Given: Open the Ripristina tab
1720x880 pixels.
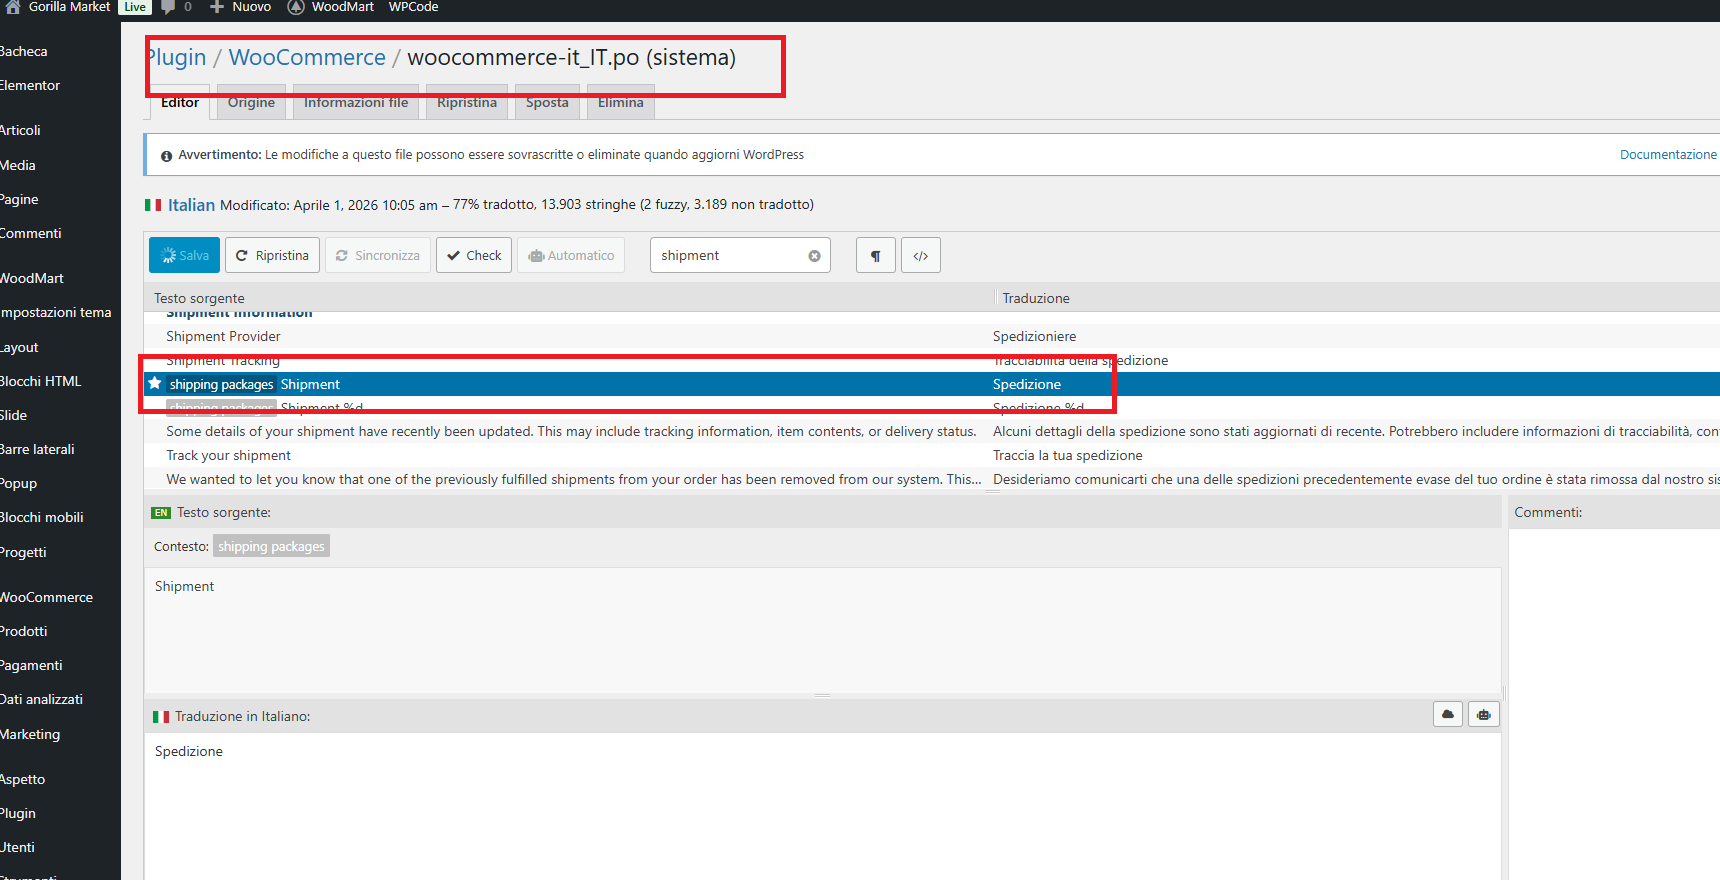Looking at the screenshot, I should 467,103.
